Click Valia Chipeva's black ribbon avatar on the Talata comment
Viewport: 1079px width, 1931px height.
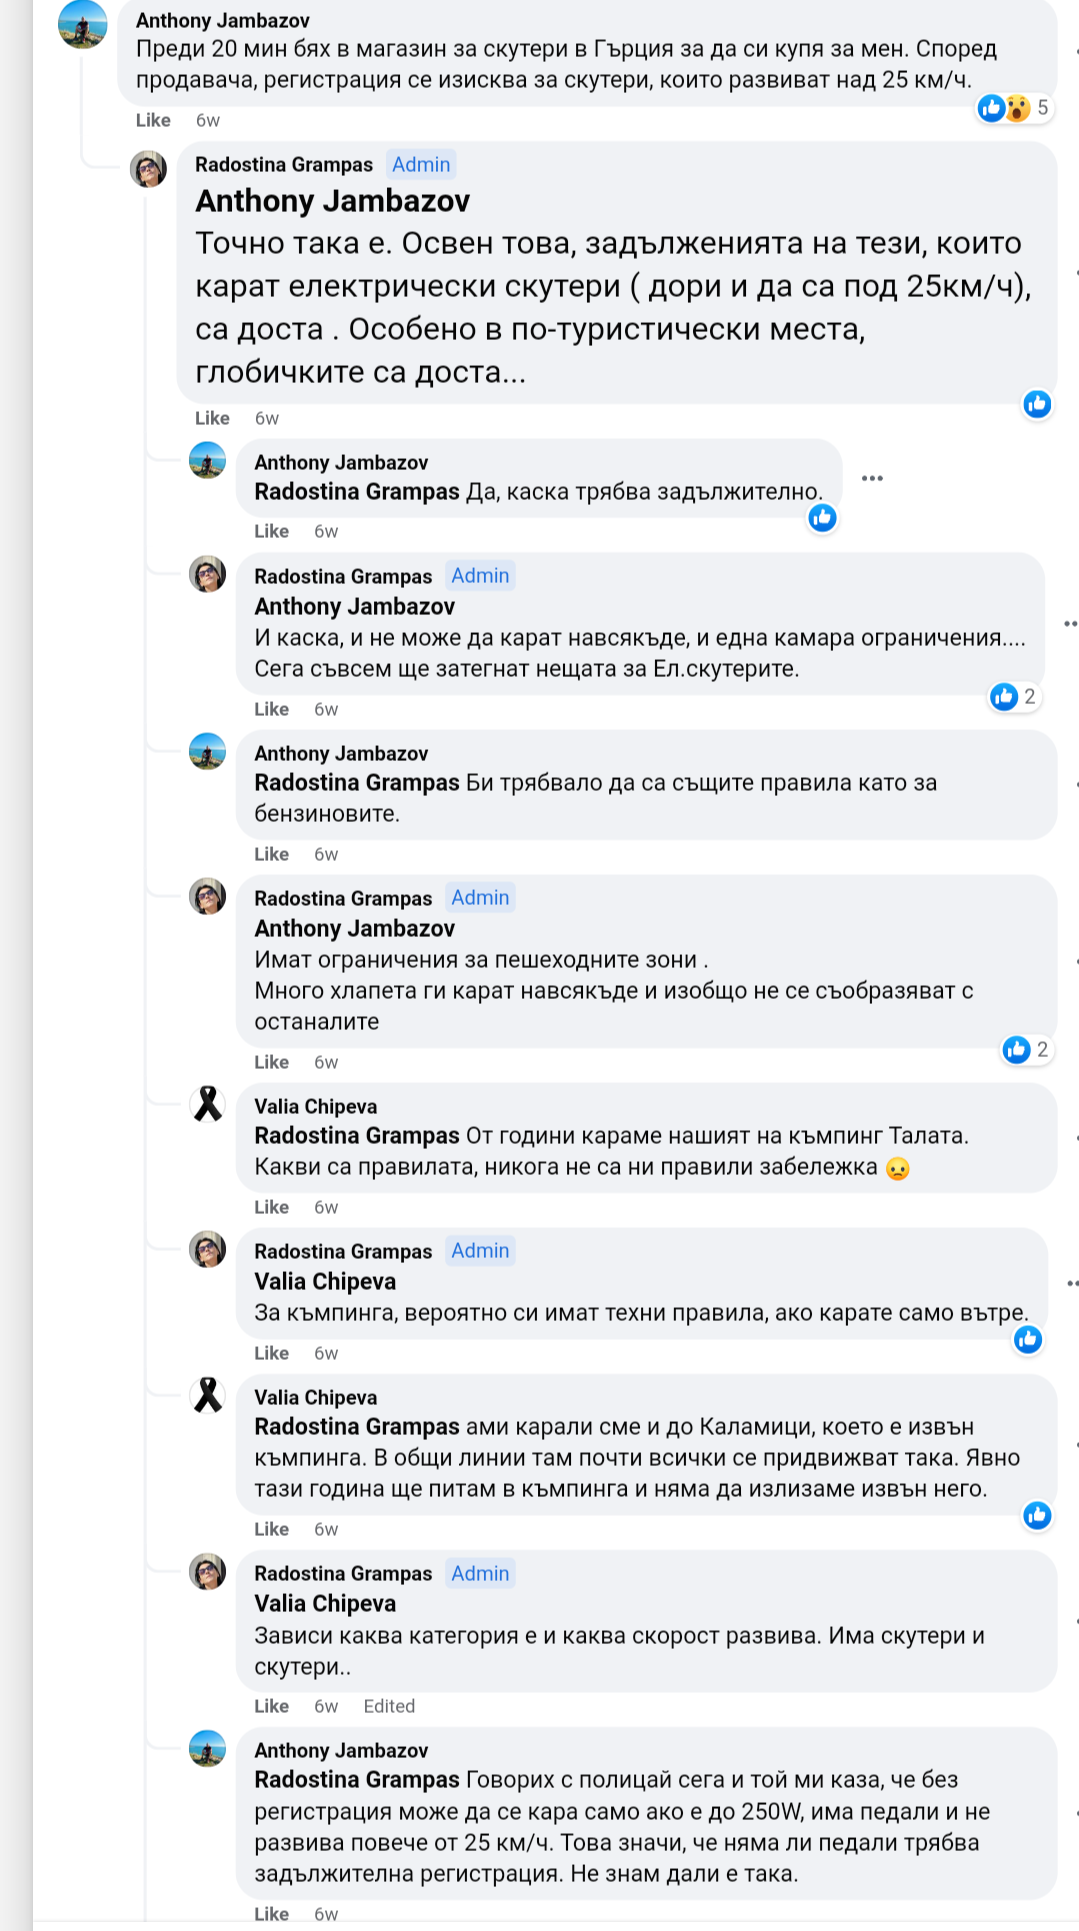pos(208,1104)
